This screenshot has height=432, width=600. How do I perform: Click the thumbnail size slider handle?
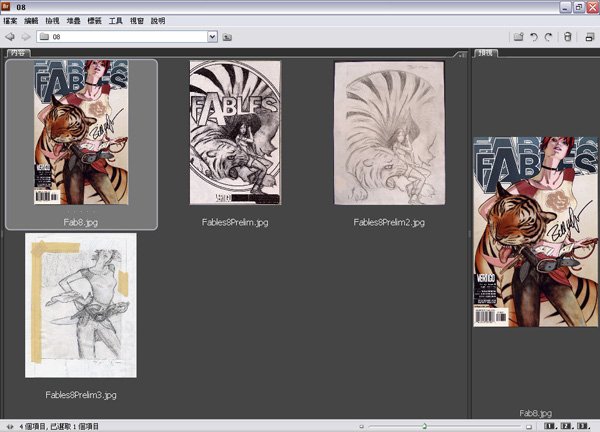click(424, 425)
